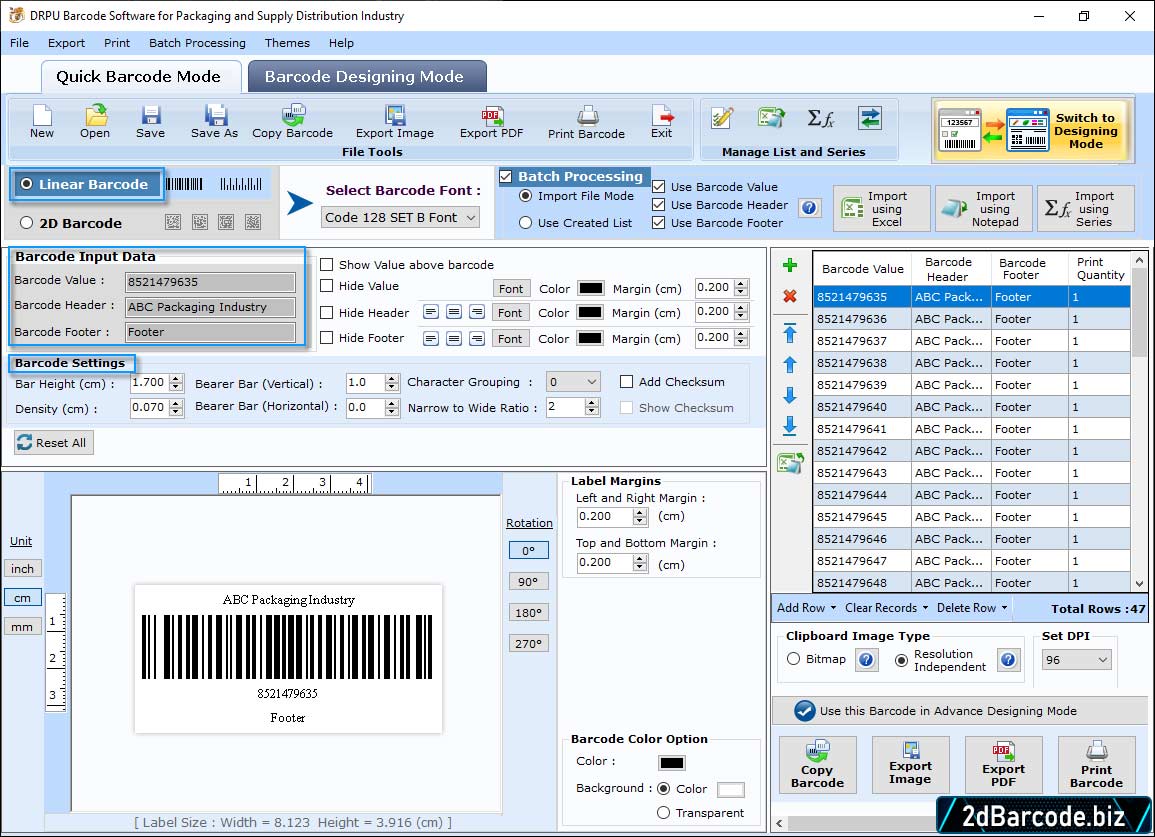Click the 90° rotation button
The image size is (1155, 837).
pos(528,581)
